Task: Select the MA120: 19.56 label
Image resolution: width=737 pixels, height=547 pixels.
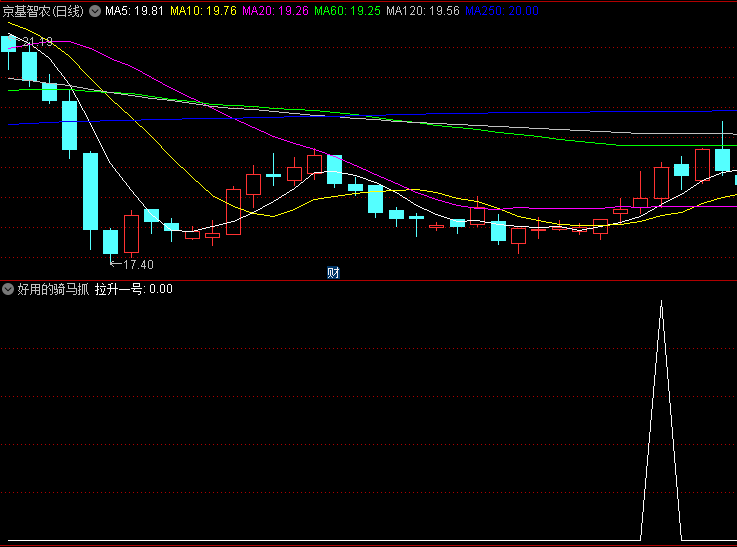Action: 423,11
